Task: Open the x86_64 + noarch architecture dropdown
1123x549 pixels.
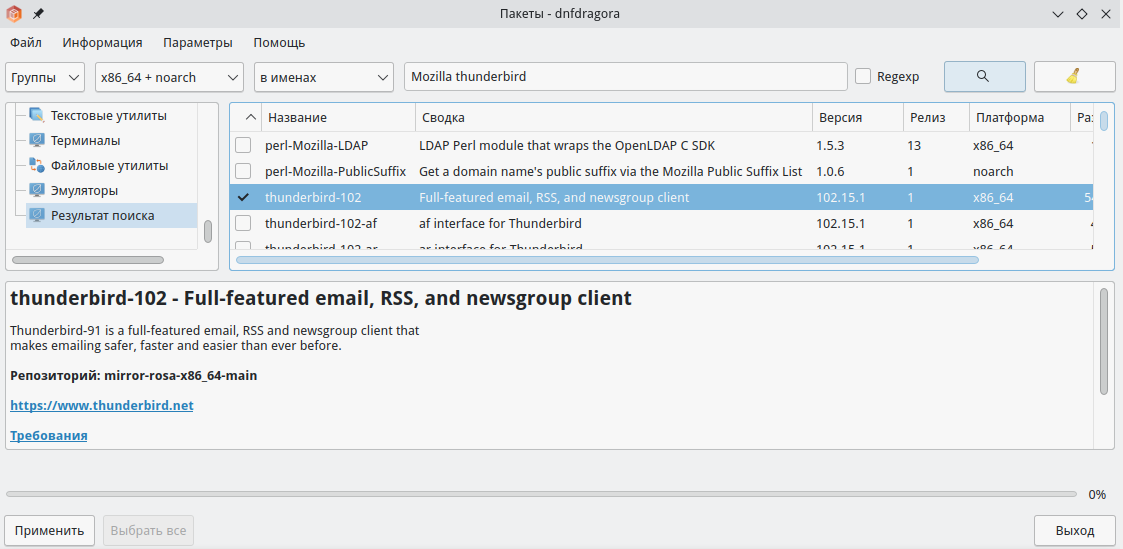Action: (x=169, y=77)
